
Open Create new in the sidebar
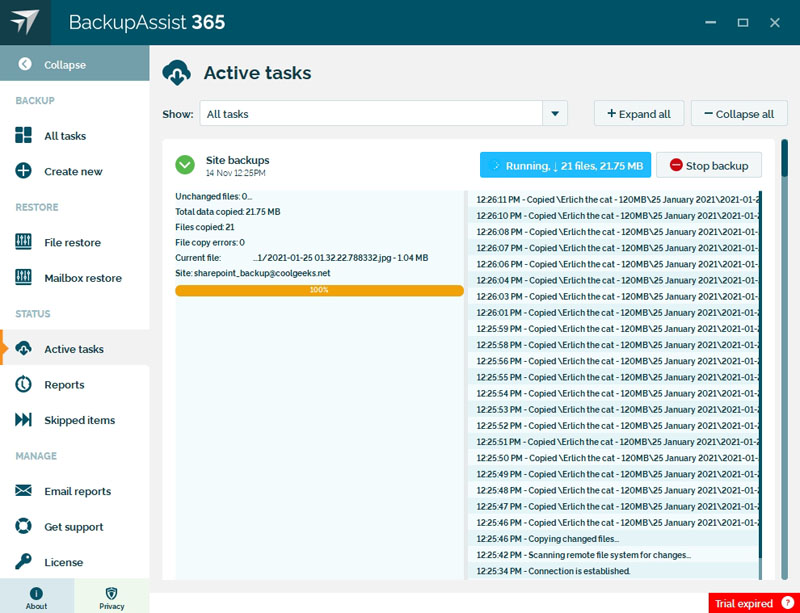point(74,171)
